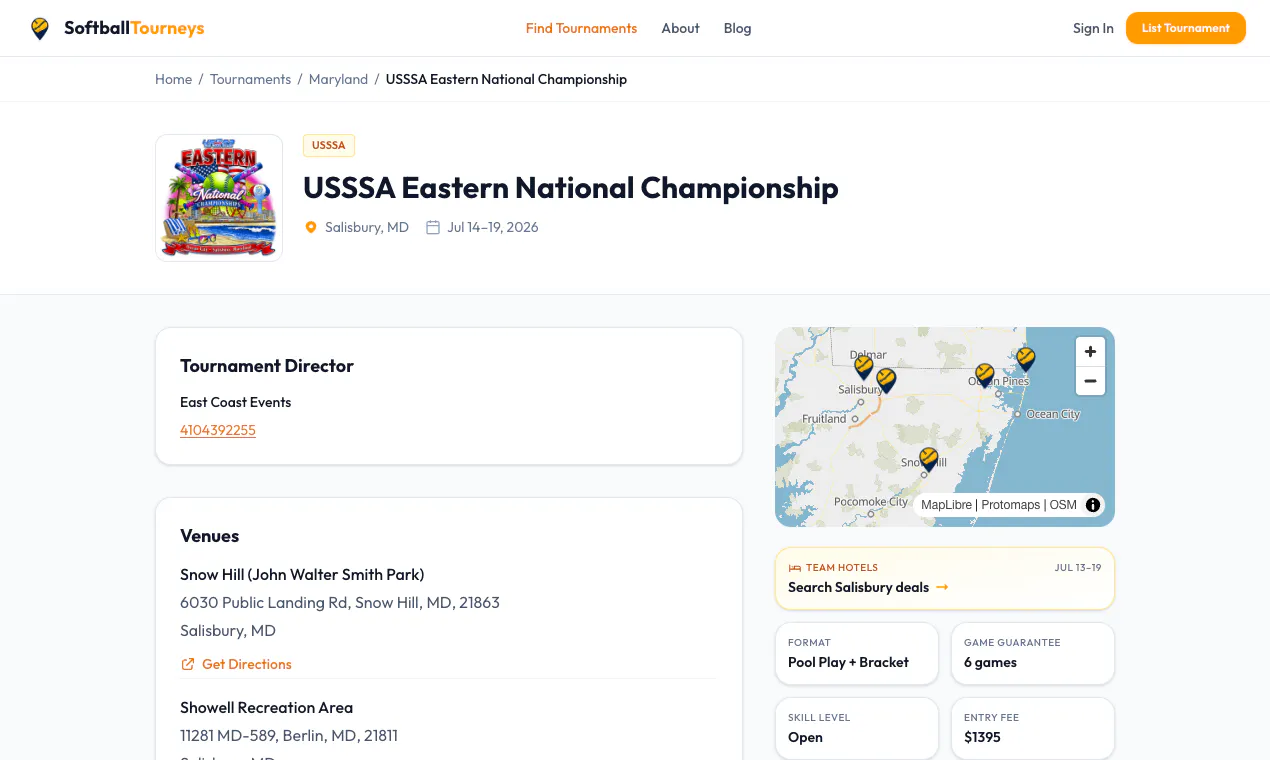The width and height of the screenshot is (1270, 760).
Task: Click the USSSA Eastern National Championship breadcrumb
Action: (506, 79)
